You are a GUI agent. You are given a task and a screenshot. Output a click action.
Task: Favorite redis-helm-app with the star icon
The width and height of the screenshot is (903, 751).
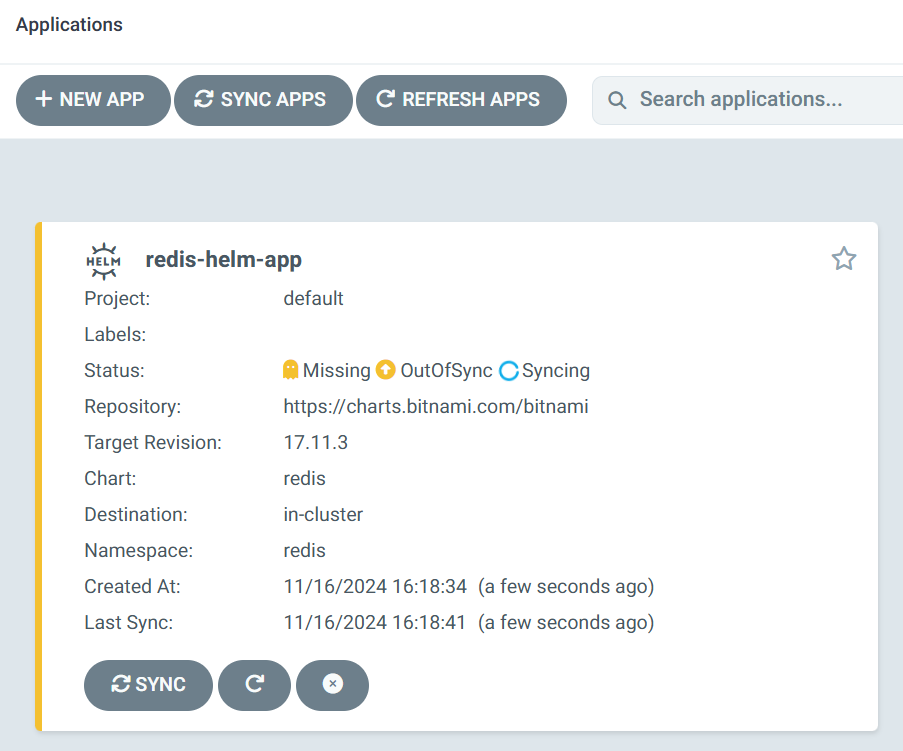point(844,259)
